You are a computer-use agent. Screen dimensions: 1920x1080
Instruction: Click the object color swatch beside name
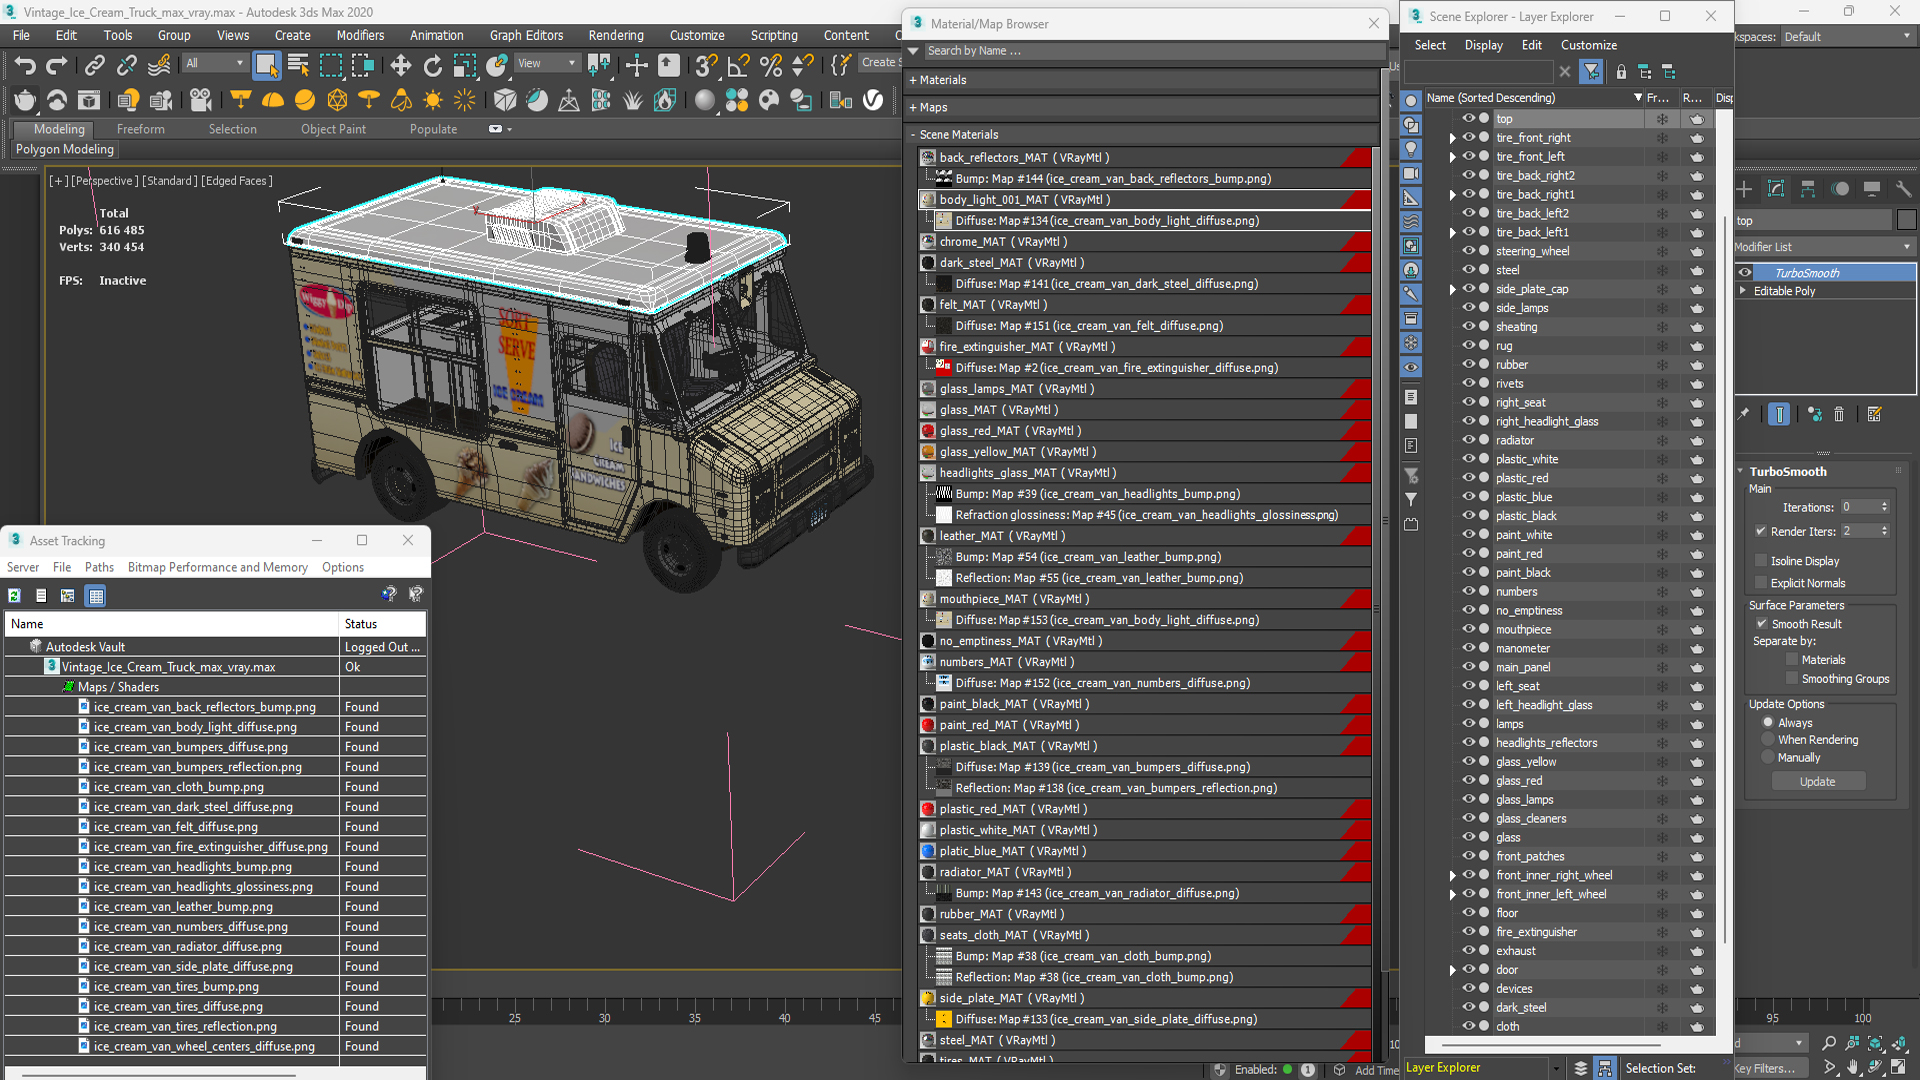coord(1906,221)
